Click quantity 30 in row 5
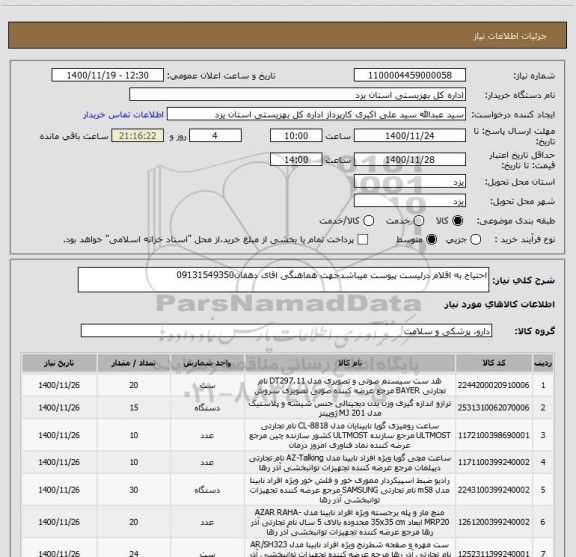Image resolution: width=576 pixels, height=557 pixels. [x=134, y=490]
